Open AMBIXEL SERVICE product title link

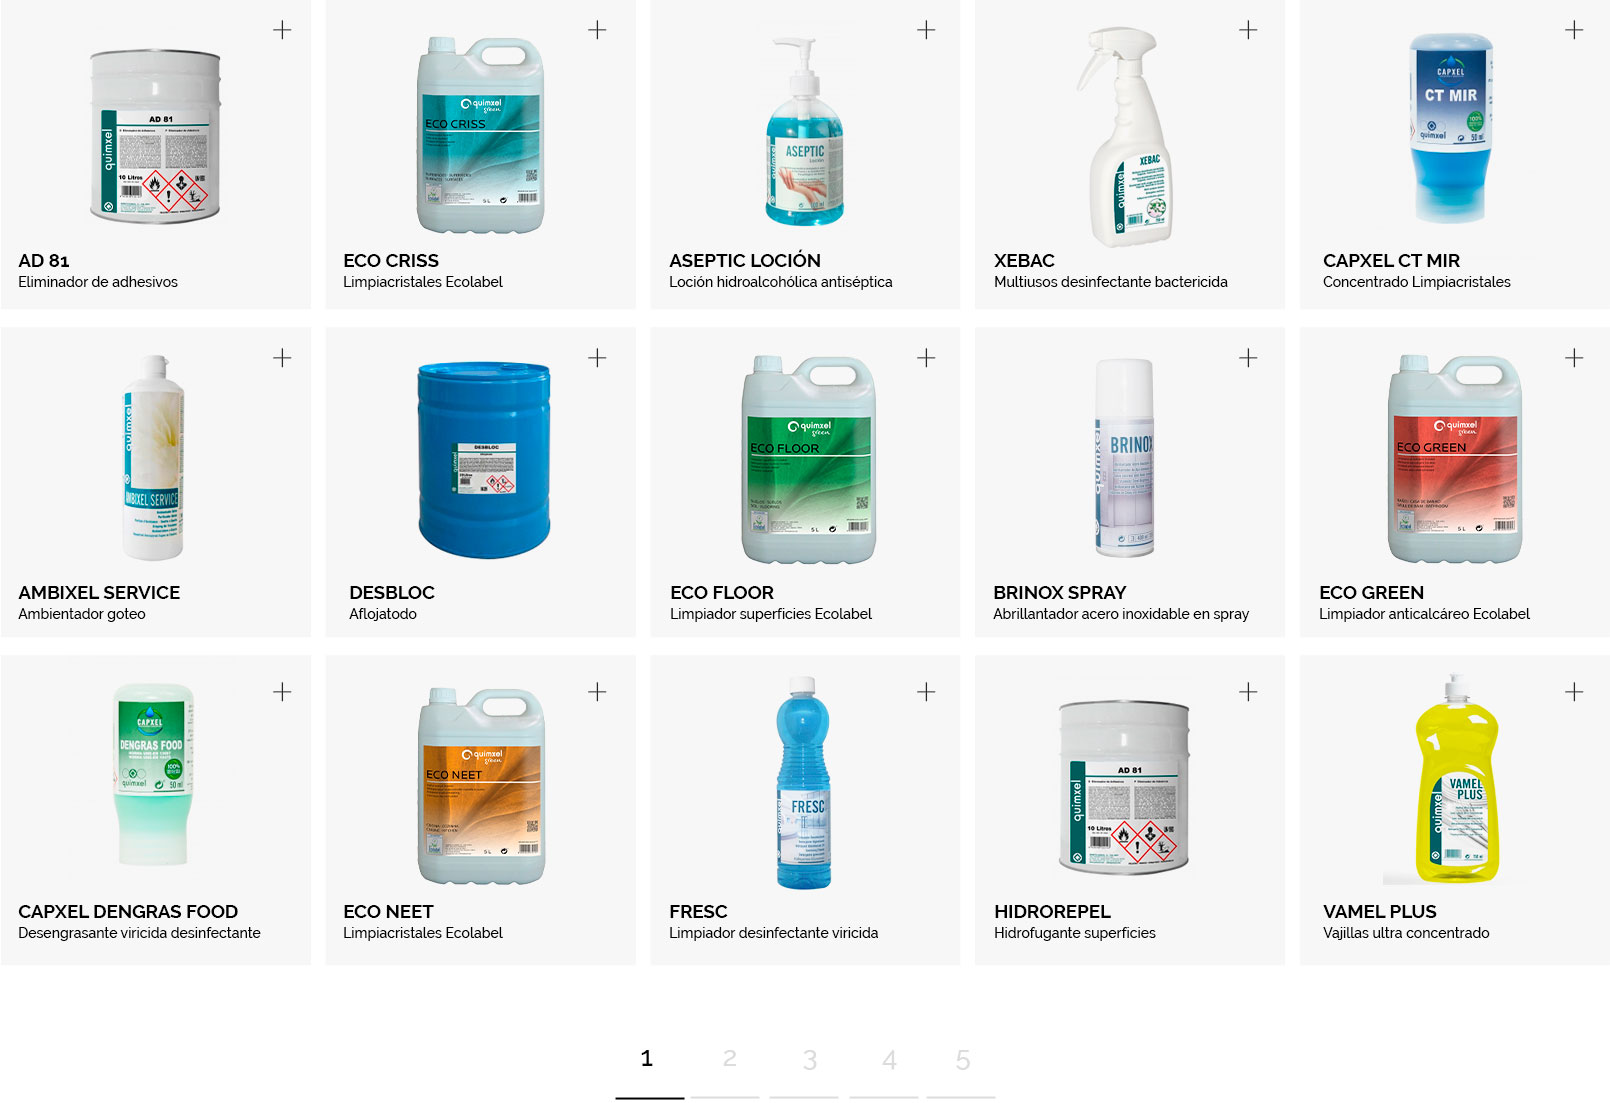(99, 593)
